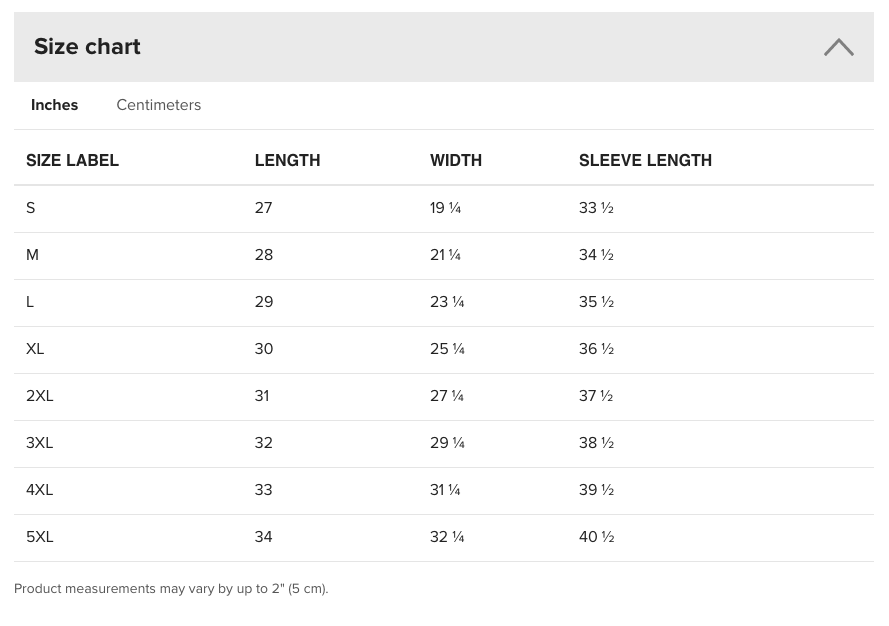Click the SLEEVE LENGTH column header

pyautogui.click(x=645, y=160)
